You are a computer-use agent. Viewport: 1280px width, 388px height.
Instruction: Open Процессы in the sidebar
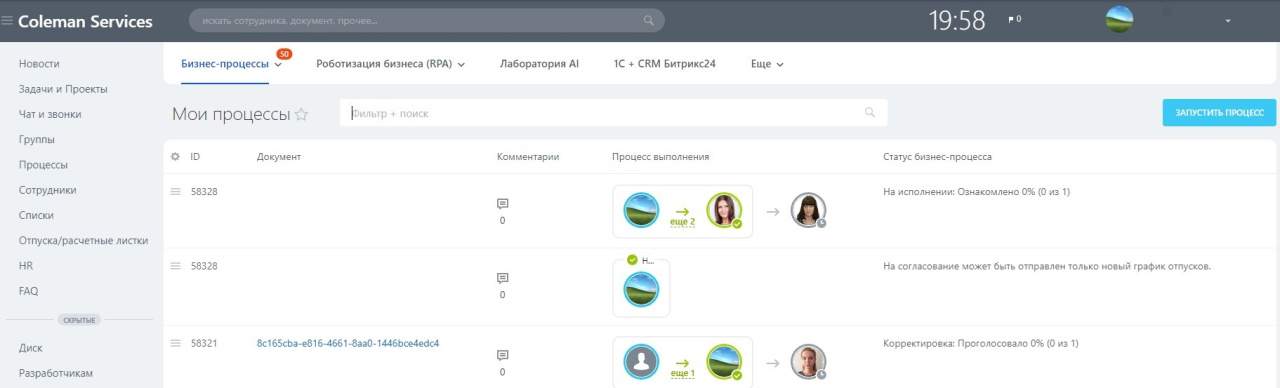44,165
